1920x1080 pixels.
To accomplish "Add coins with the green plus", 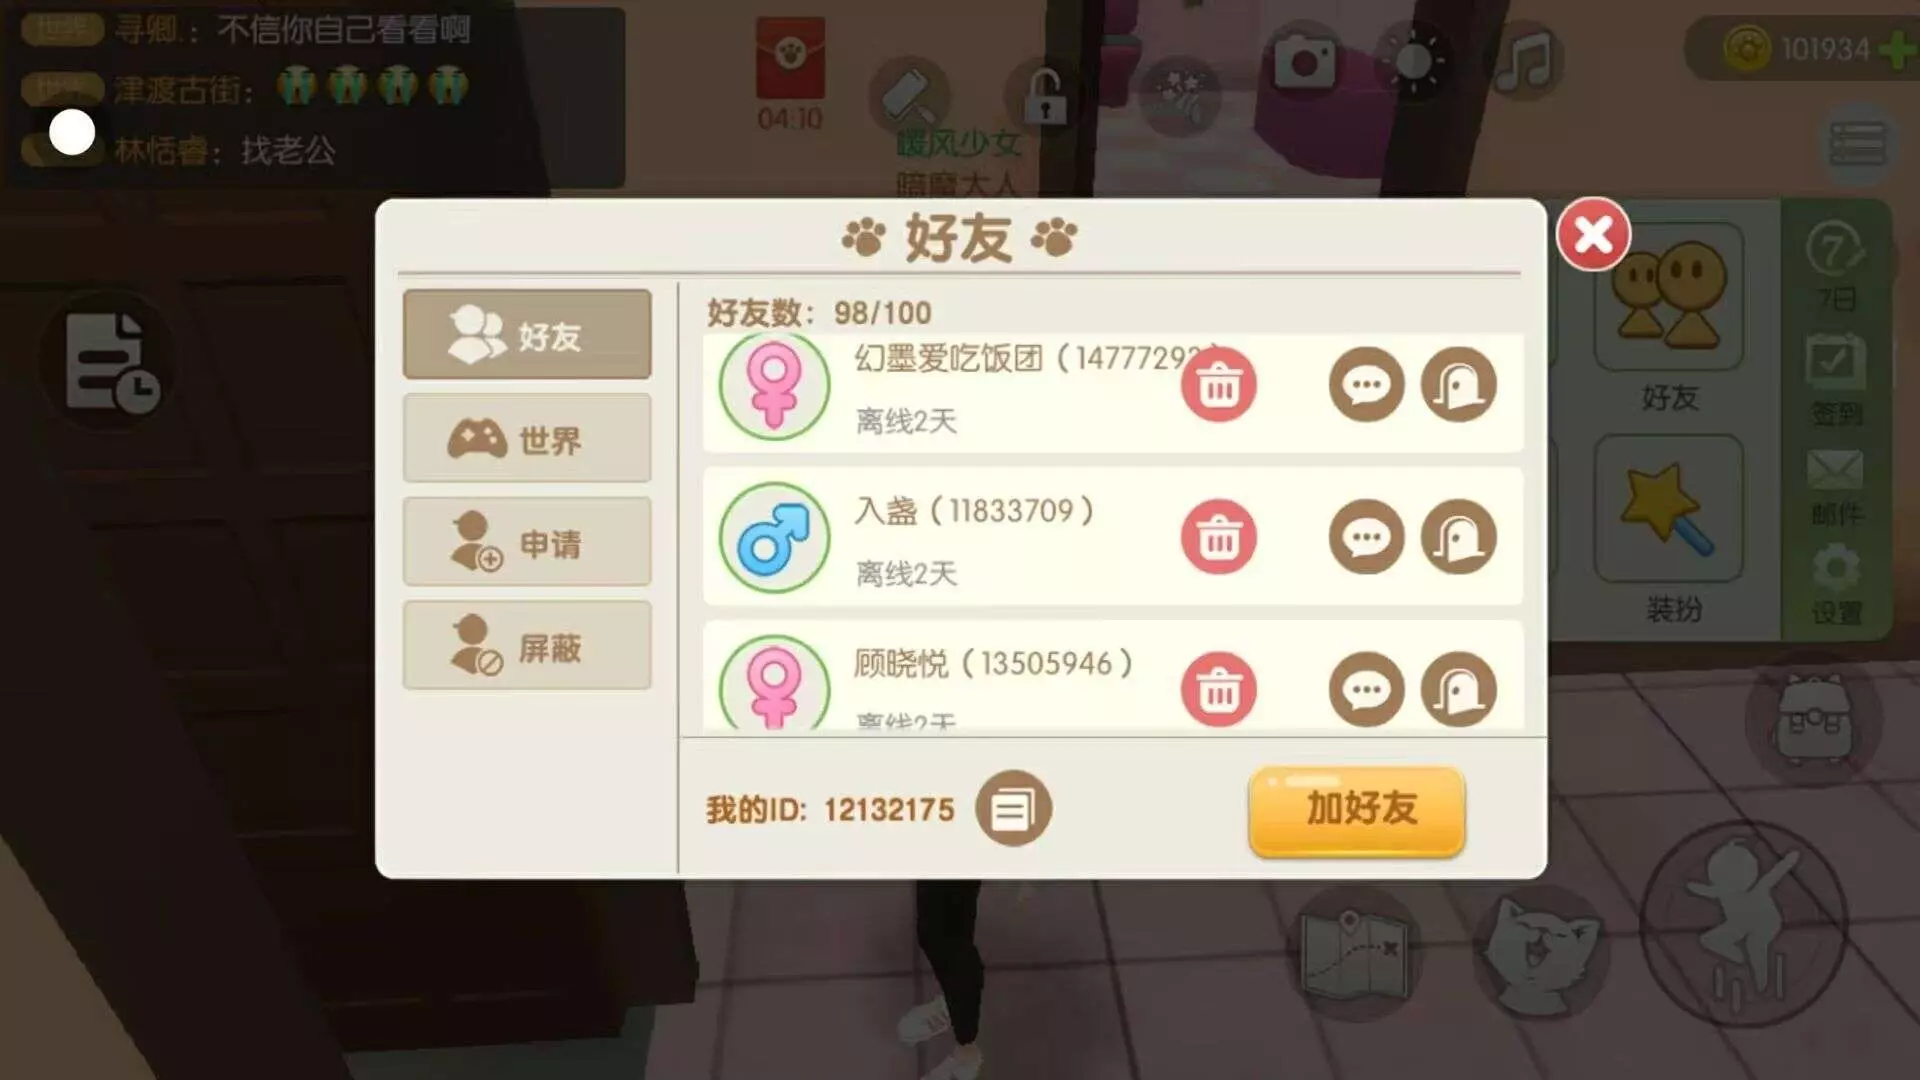I will click(1897, 49).
